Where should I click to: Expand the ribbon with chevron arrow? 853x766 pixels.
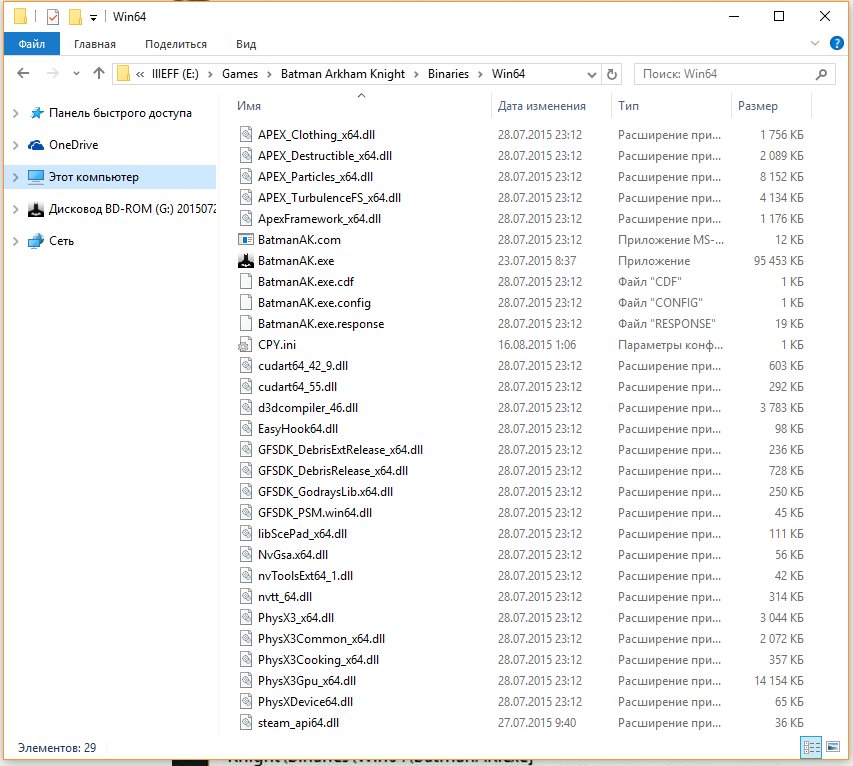(815, 44)
